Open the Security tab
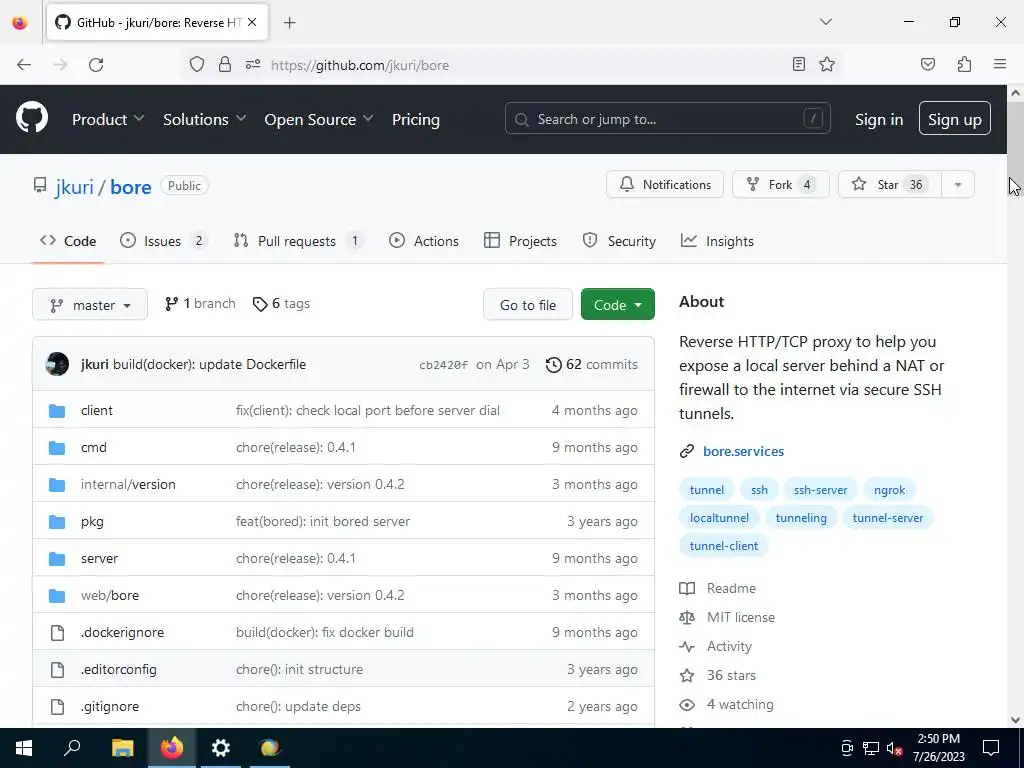The width and height of the screenshot is (1024, 768). [x=619, y=241]
